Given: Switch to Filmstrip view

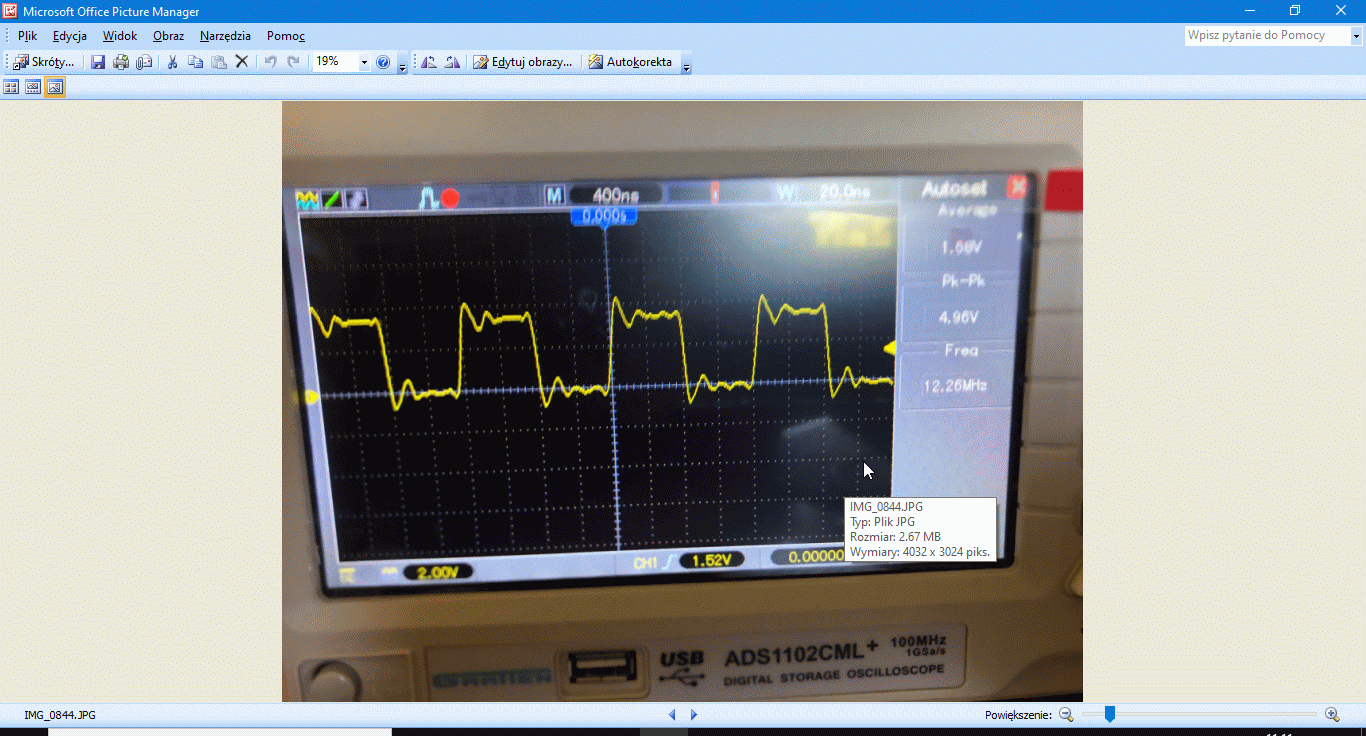Looking at the screenshot, I should point(33,87).
